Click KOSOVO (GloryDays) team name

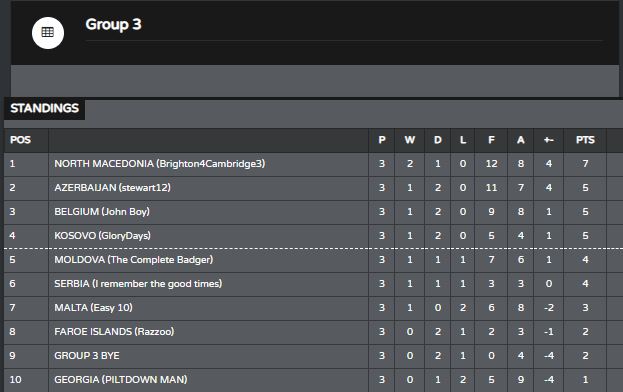pyautogui.click(x=103, y=236)
